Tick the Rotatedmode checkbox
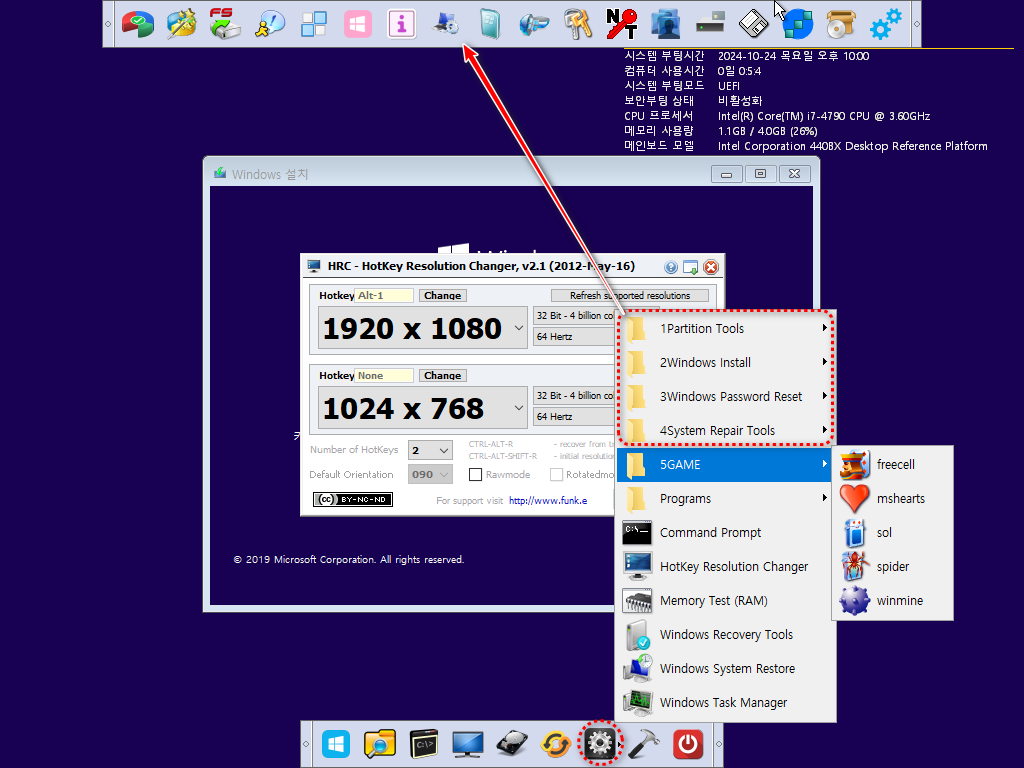 pos(556,474)
